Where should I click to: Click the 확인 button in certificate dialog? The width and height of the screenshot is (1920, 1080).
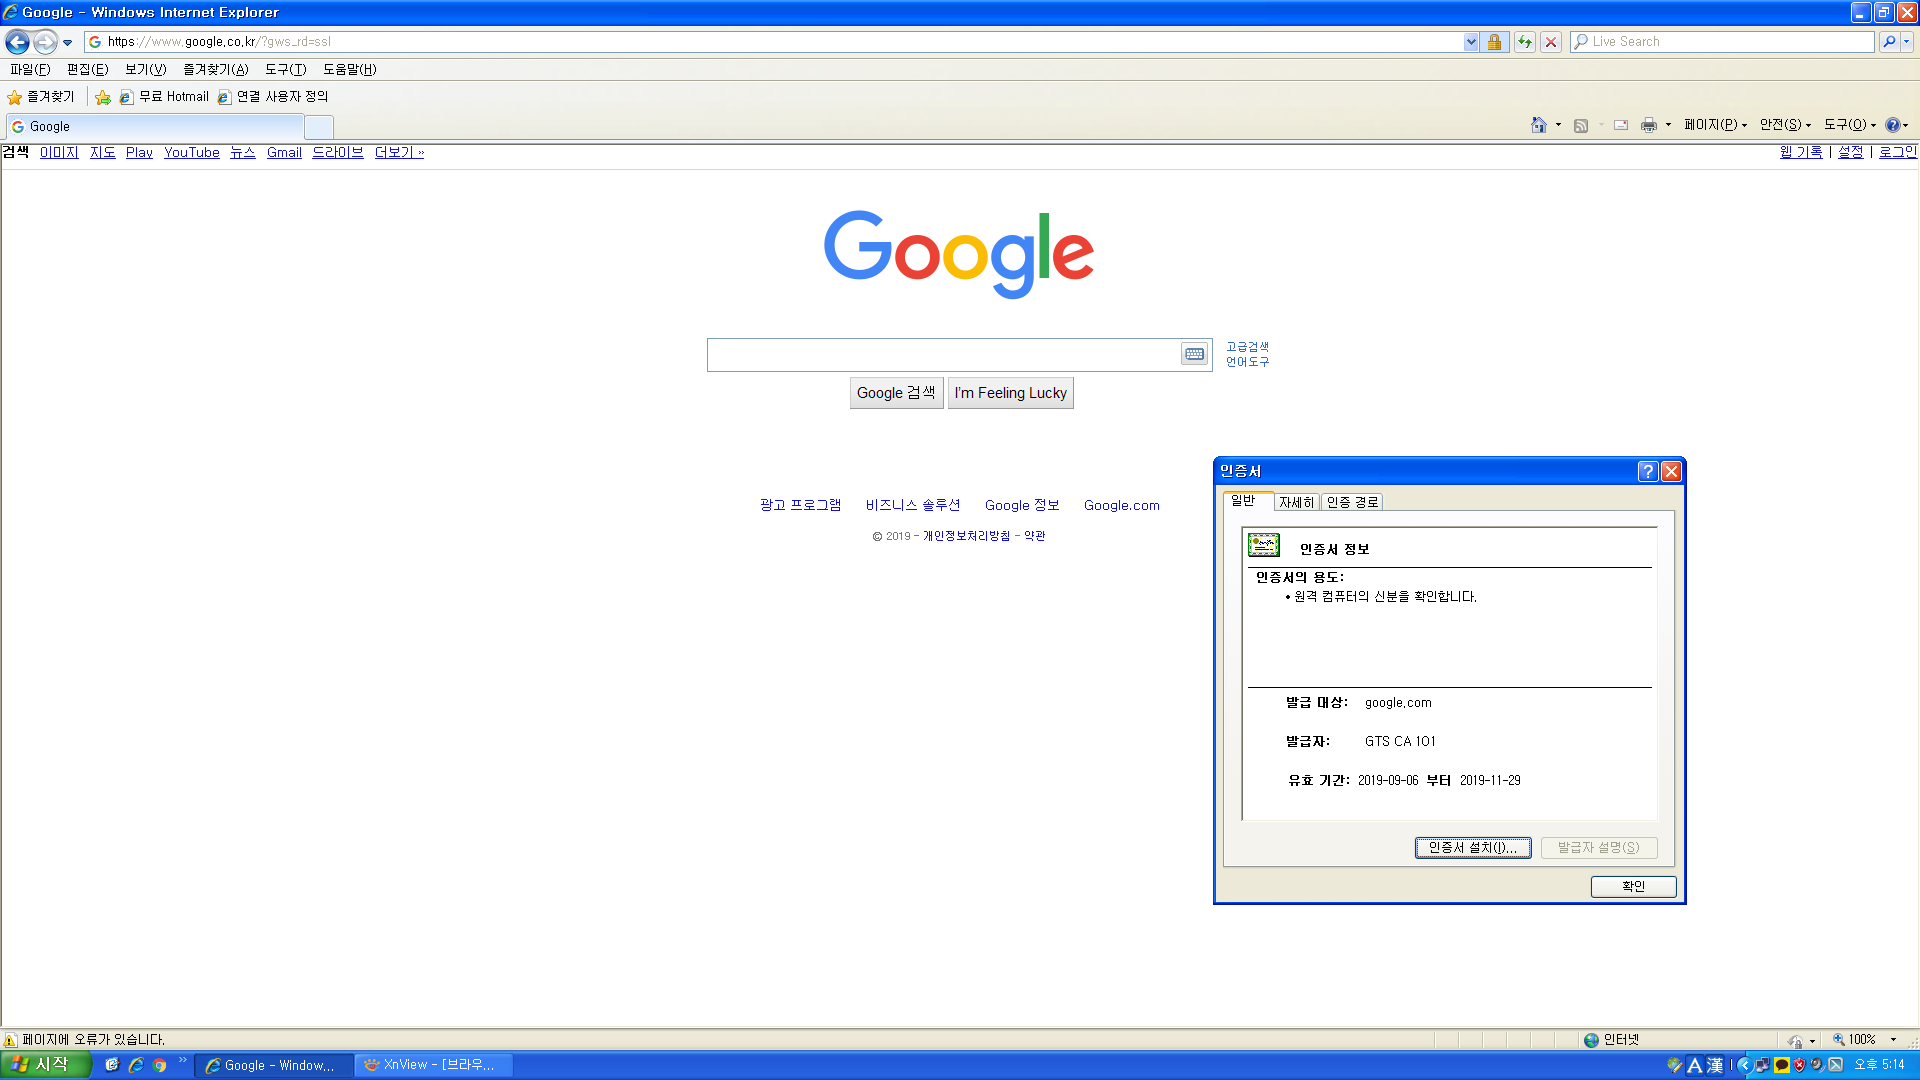tap(1633, 886)
